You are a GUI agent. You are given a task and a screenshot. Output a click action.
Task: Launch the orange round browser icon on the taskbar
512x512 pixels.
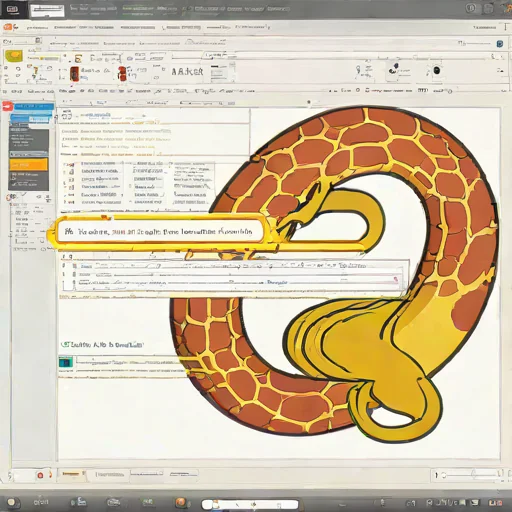[181, 502]
